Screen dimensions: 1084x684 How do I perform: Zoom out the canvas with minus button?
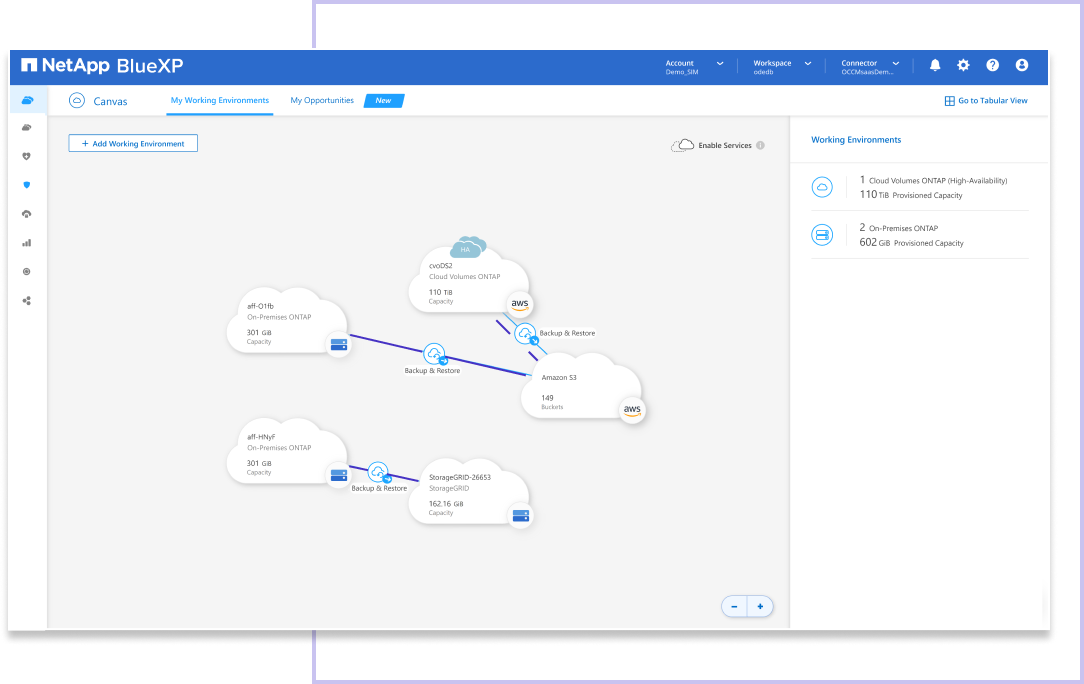click(734, 606)
